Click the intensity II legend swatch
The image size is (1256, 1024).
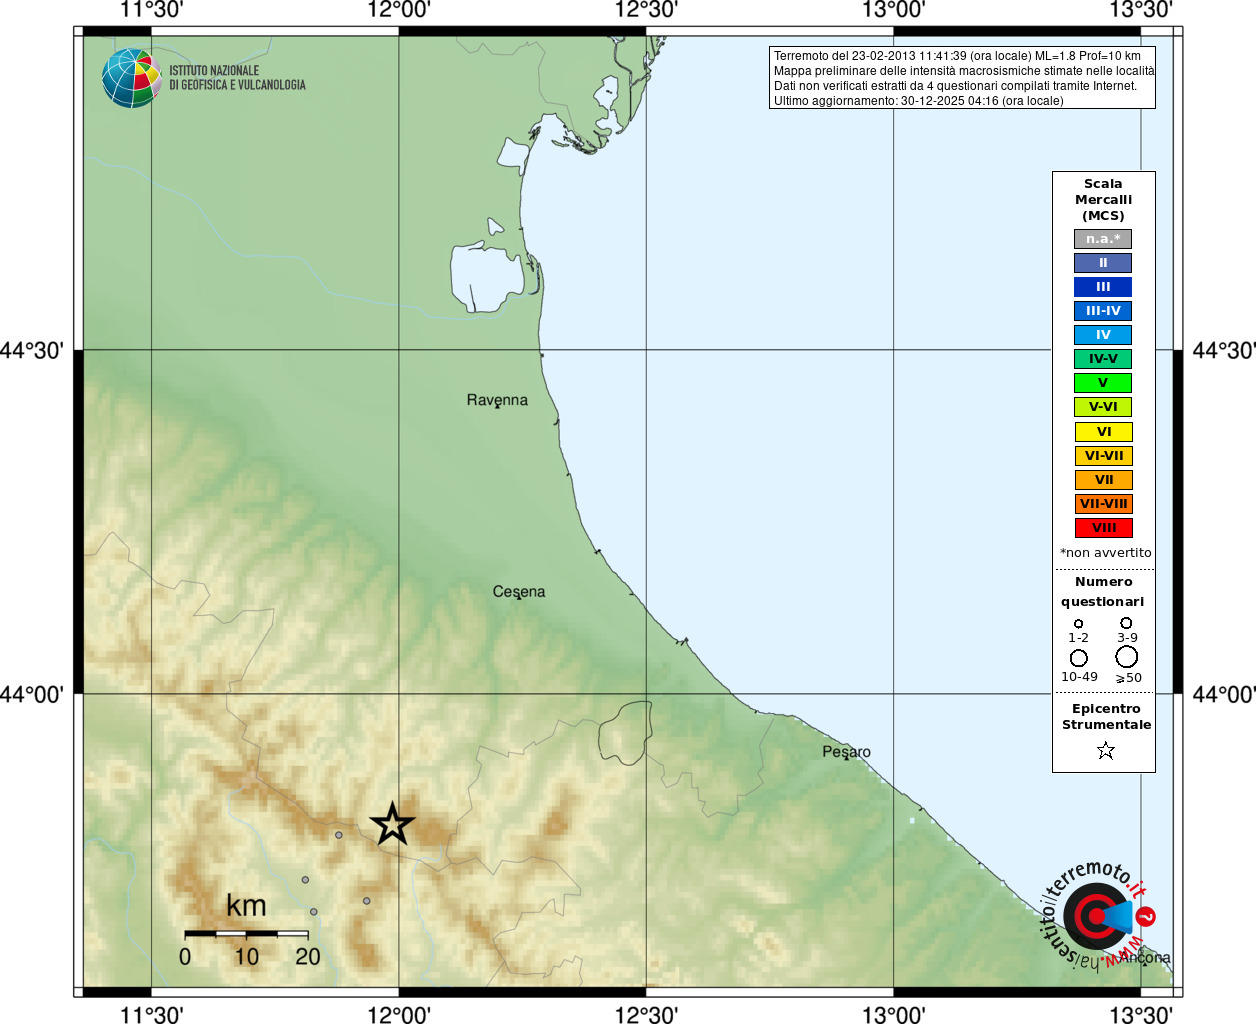pyautogui.click(x=1103, y=263)
